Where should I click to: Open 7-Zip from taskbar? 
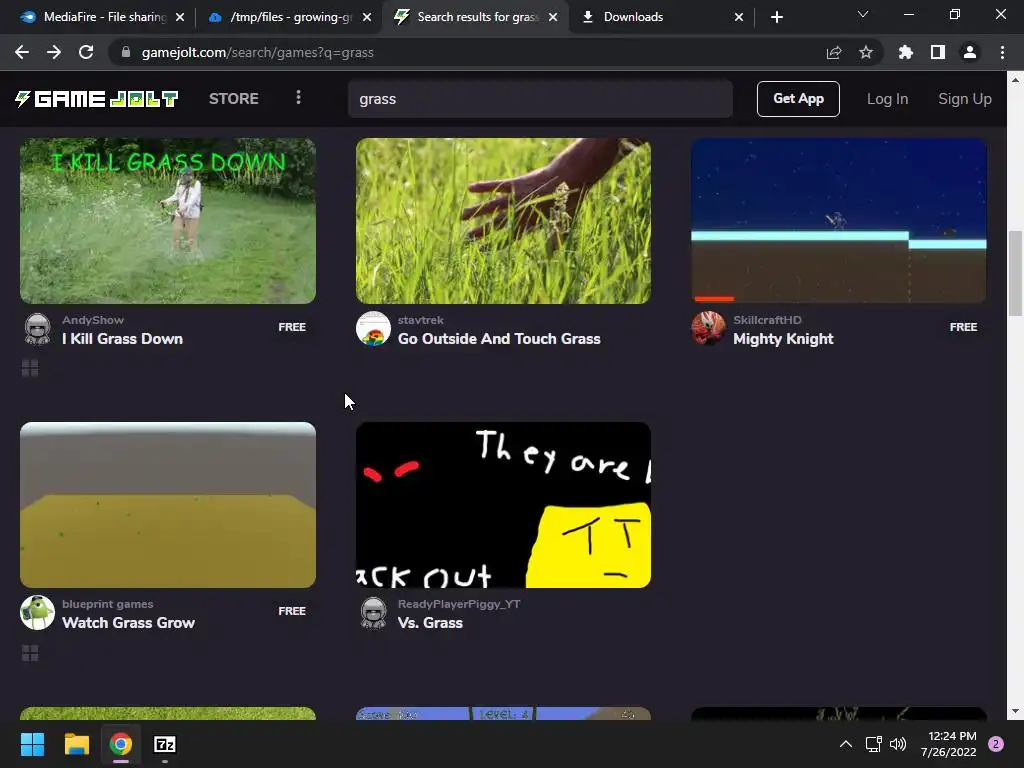(x=165, y=744)
